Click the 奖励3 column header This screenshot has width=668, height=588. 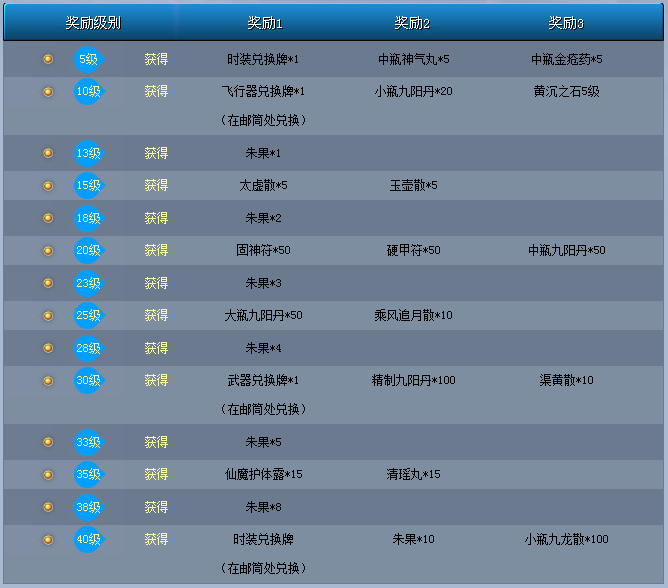(x=566, y=23)
